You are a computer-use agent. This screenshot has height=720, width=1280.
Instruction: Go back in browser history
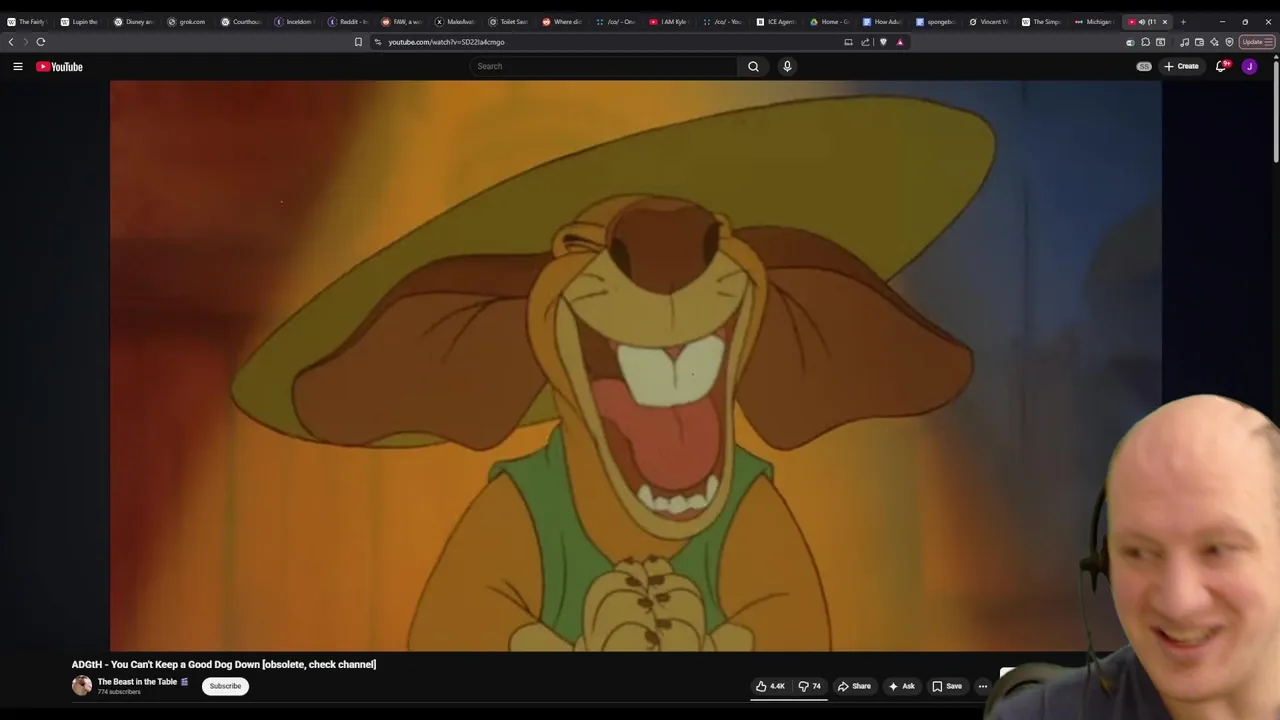[x=11, y=42]
